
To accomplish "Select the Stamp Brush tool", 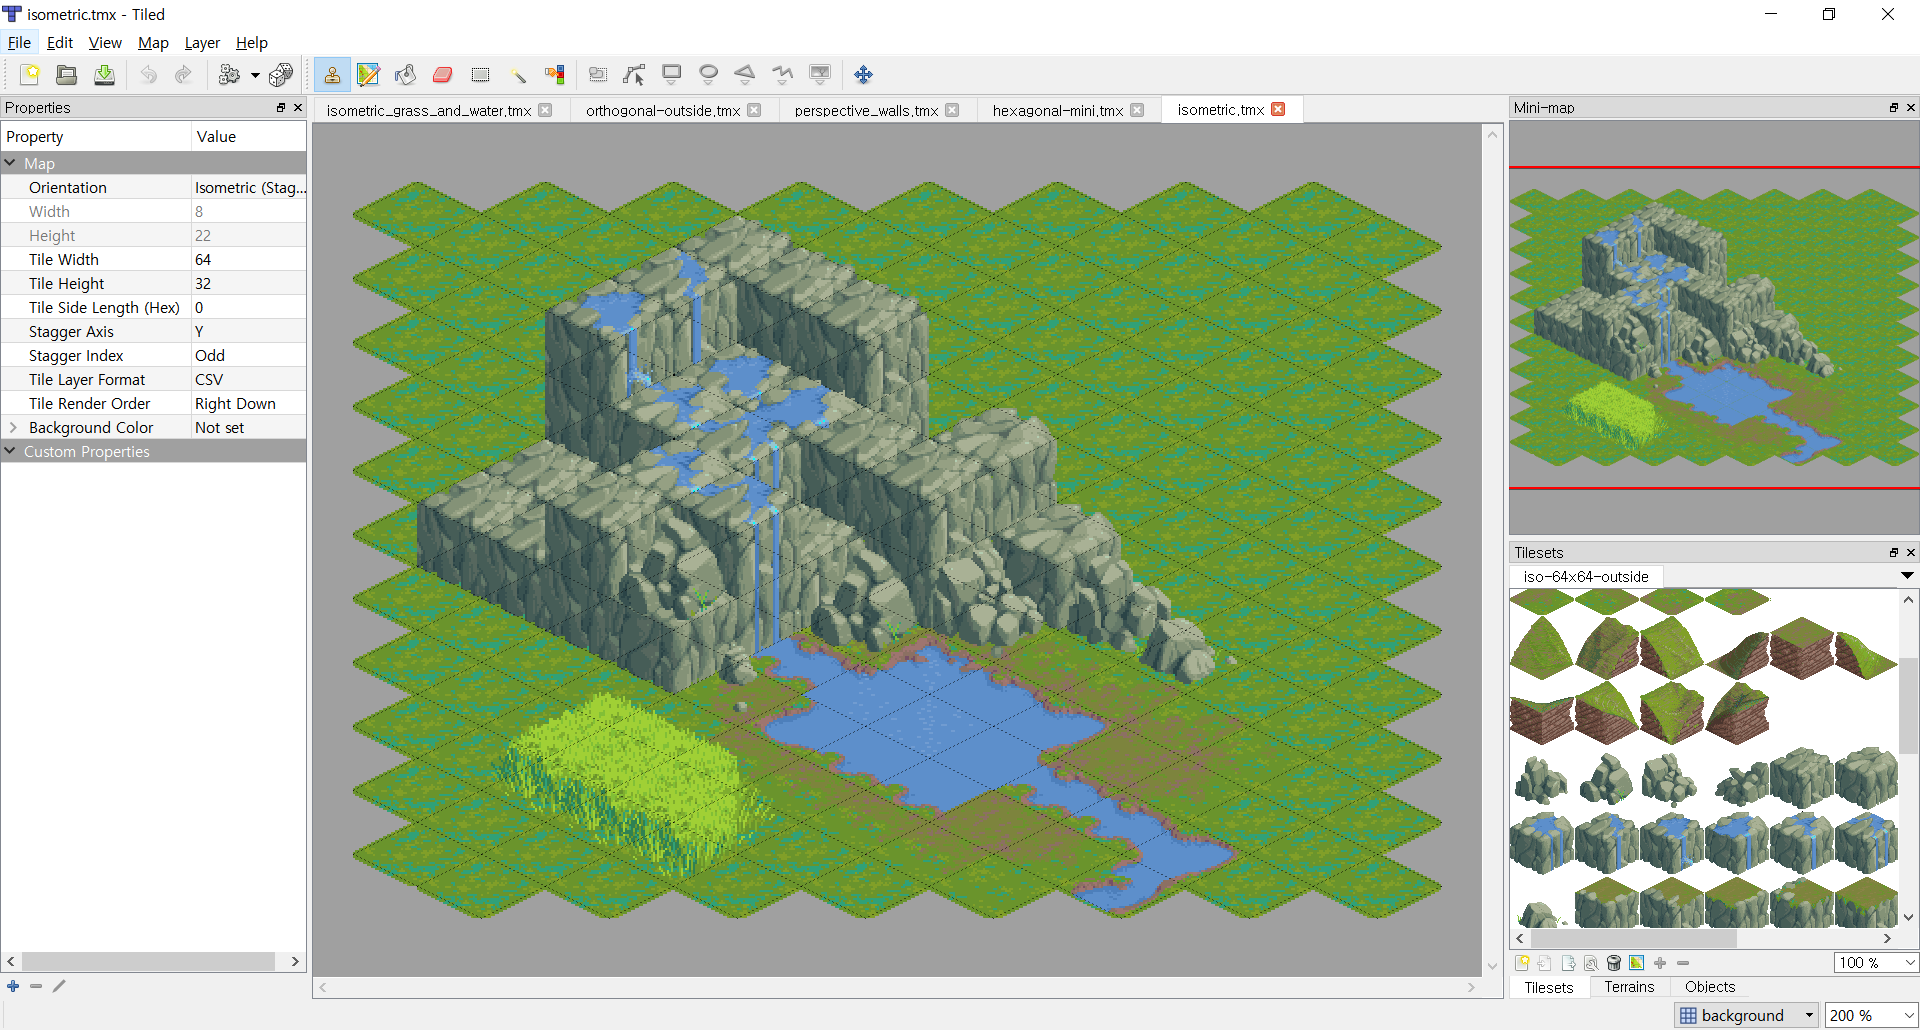I will point(332,75).
